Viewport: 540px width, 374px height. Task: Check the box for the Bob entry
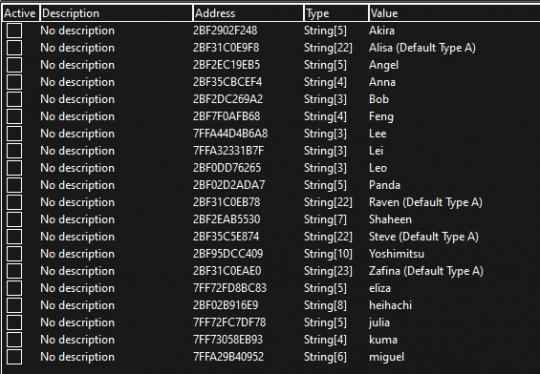tap(14, 99)
